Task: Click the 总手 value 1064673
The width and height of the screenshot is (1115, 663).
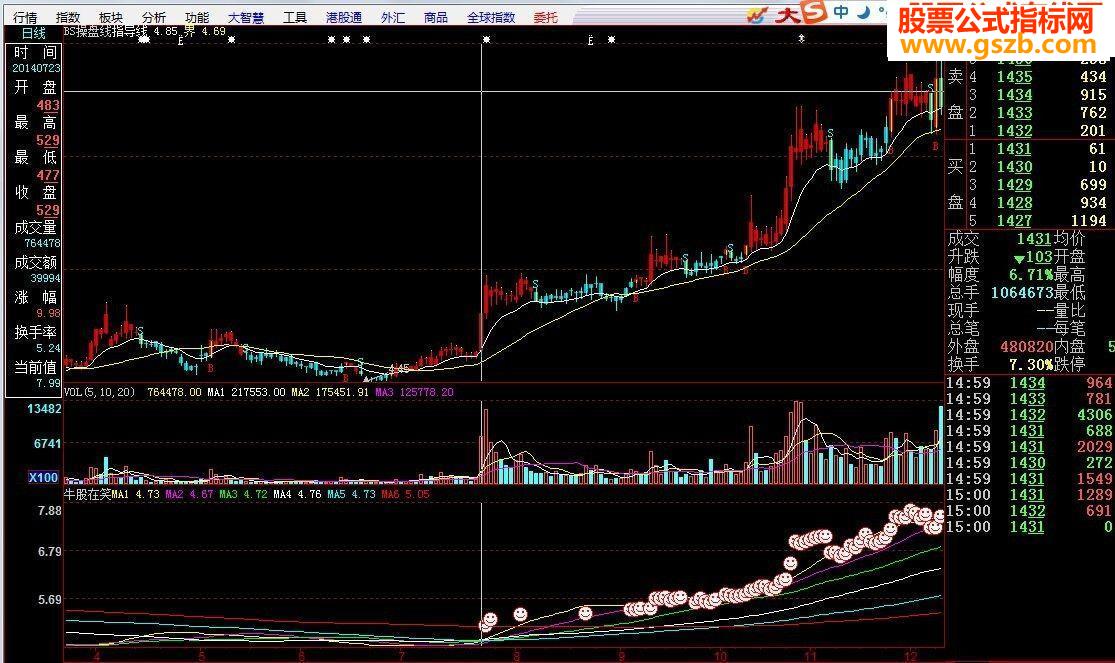Action: click(1022, 292)
